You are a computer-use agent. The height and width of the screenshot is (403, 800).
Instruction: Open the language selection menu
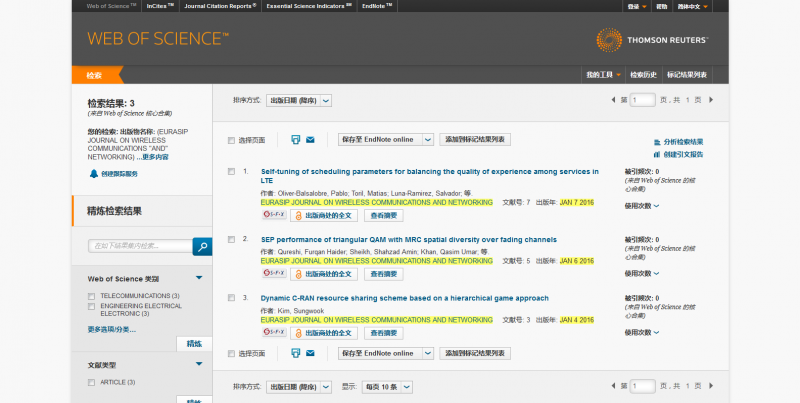point(692,7)
